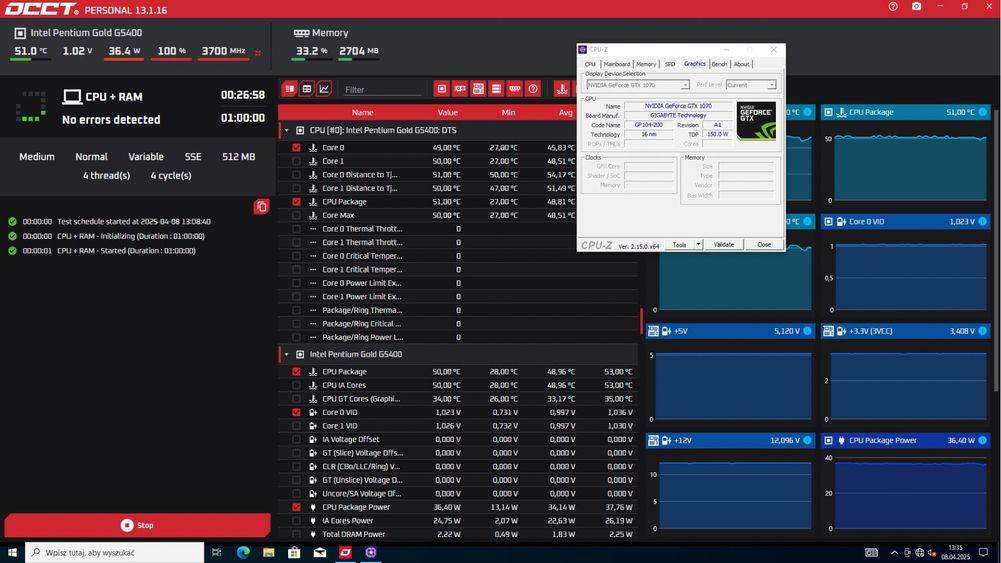The image size is (1001, 563).
Task: Click save icon on +3.3V graph header
Action: pos(828,331)
